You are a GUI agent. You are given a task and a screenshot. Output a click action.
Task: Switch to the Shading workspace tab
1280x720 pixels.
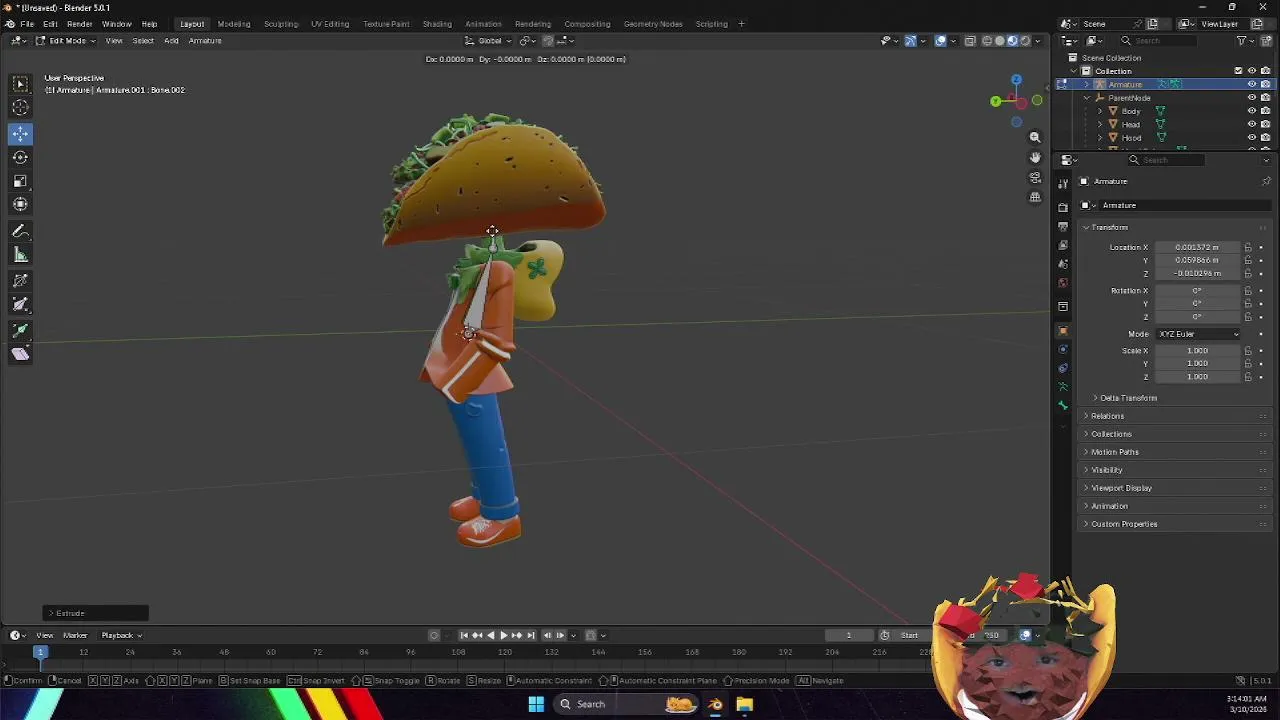(x=437, y=24)
